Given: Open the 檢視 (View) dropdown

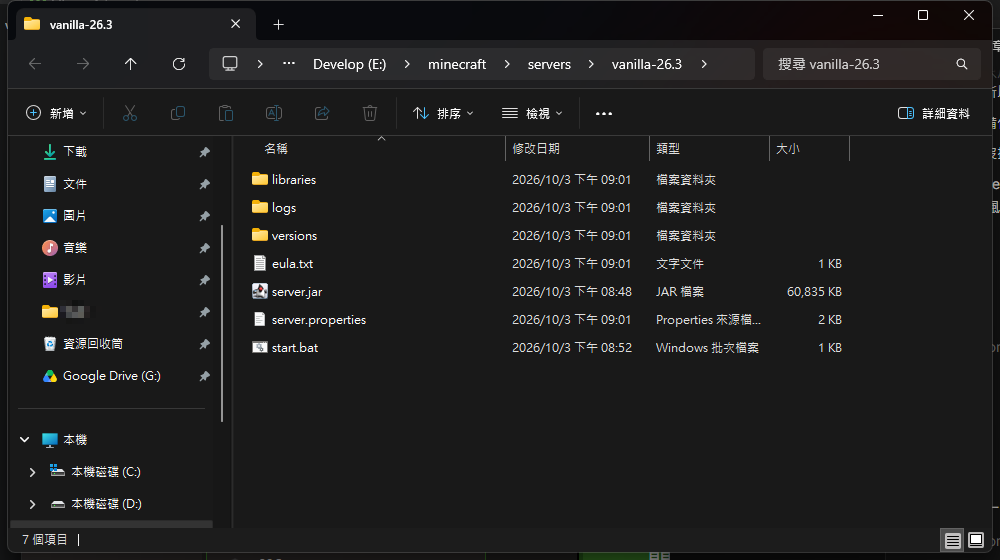Looking at the screenshot, I should coord(533,114).
